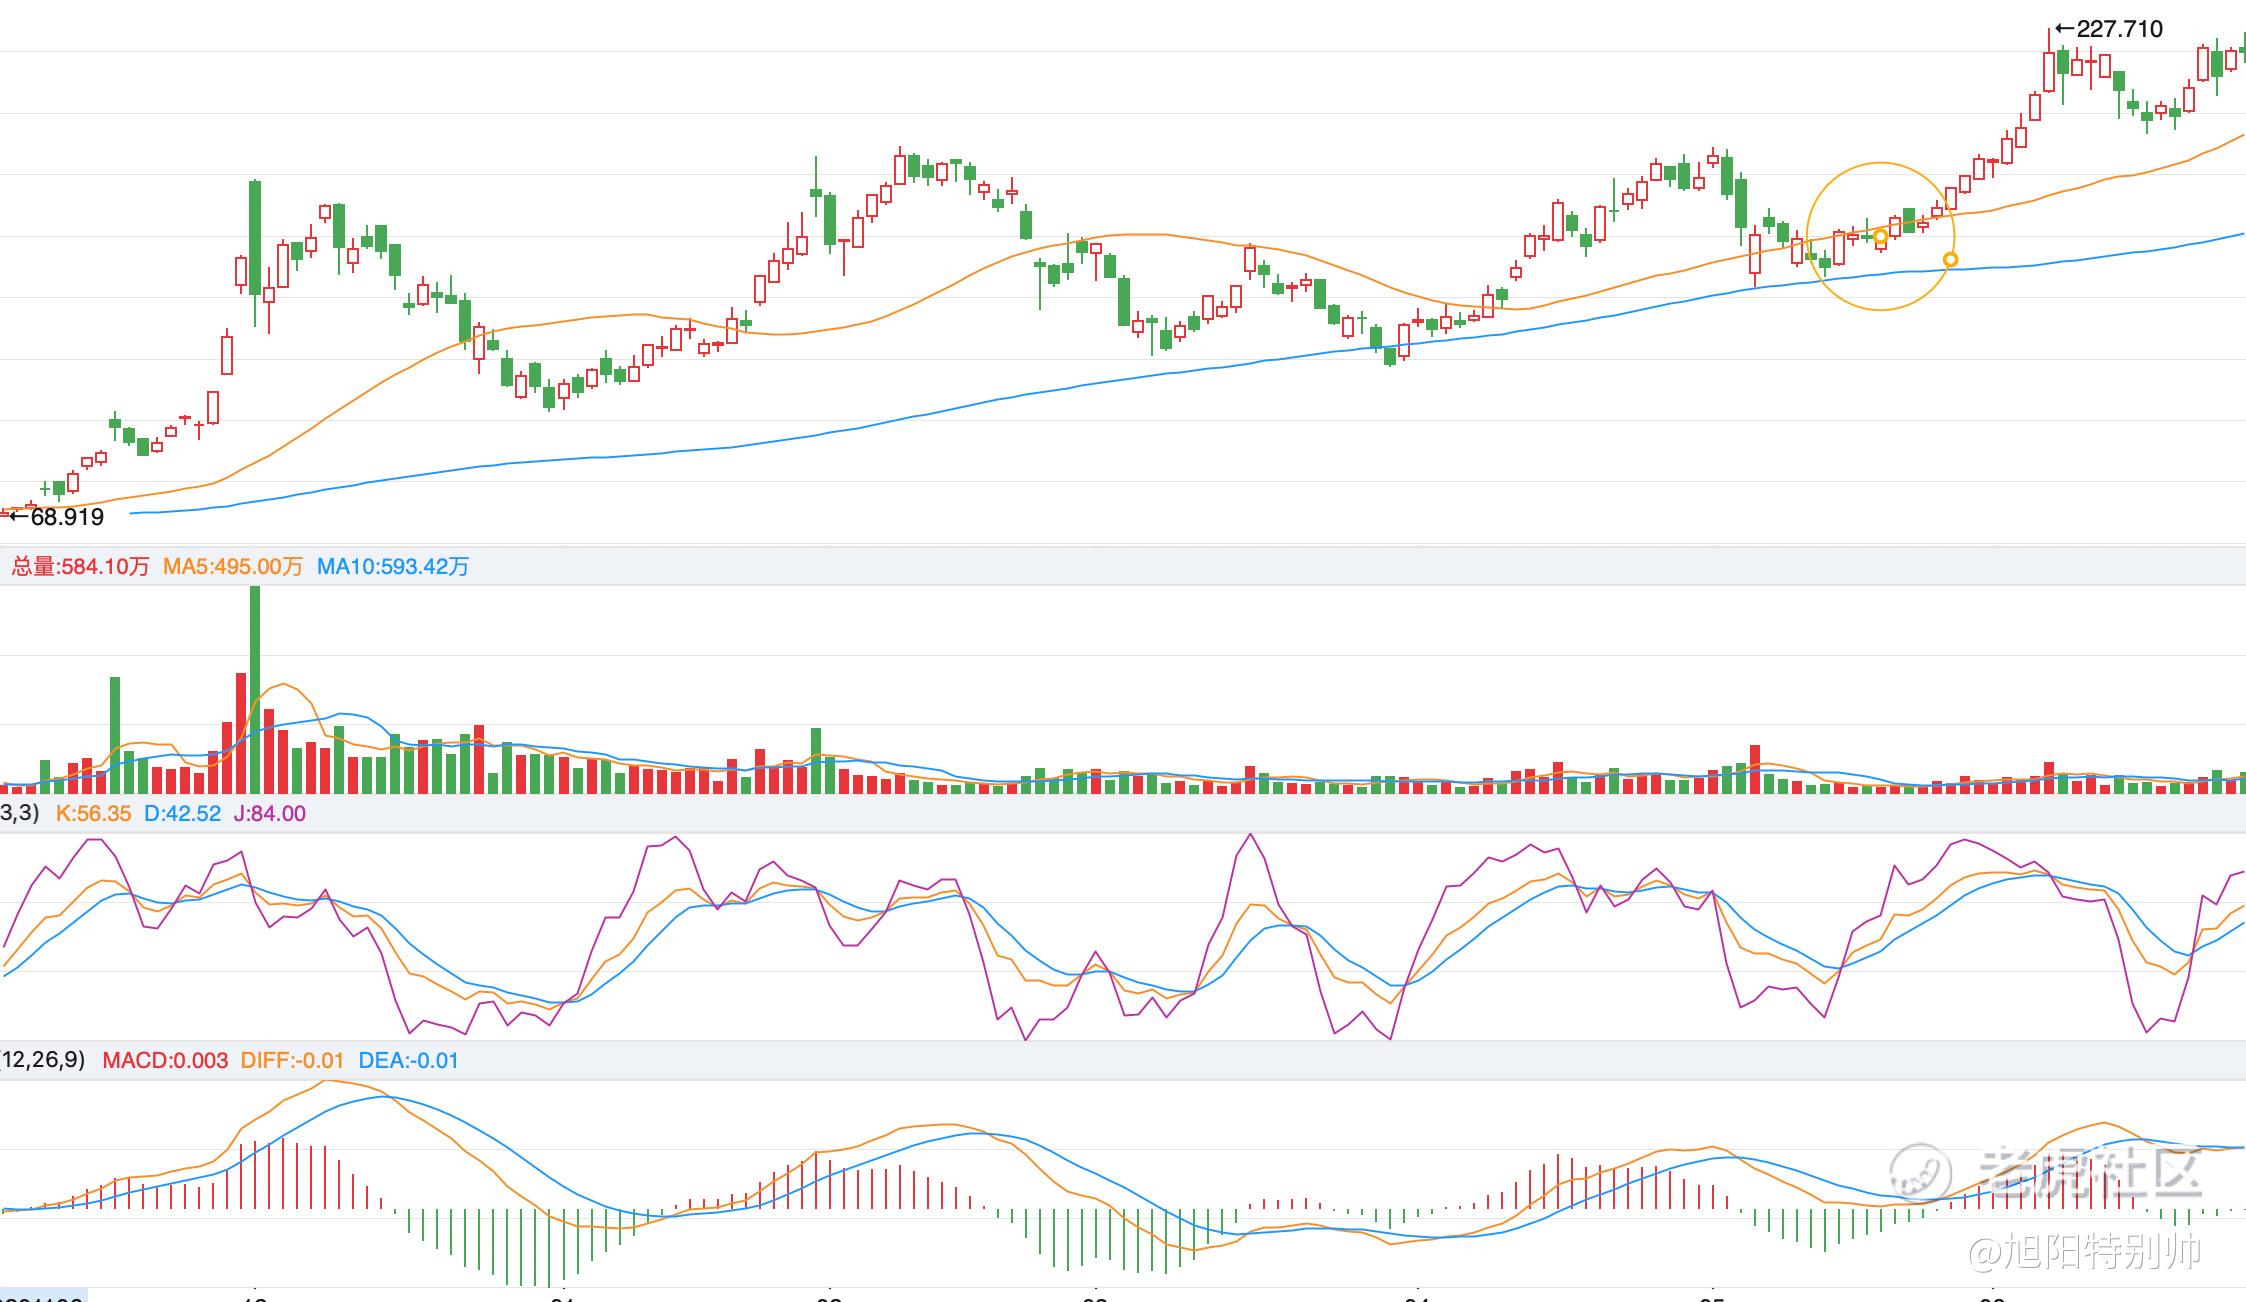Click the 227.710 high price label

click(x=2119, y=29)
